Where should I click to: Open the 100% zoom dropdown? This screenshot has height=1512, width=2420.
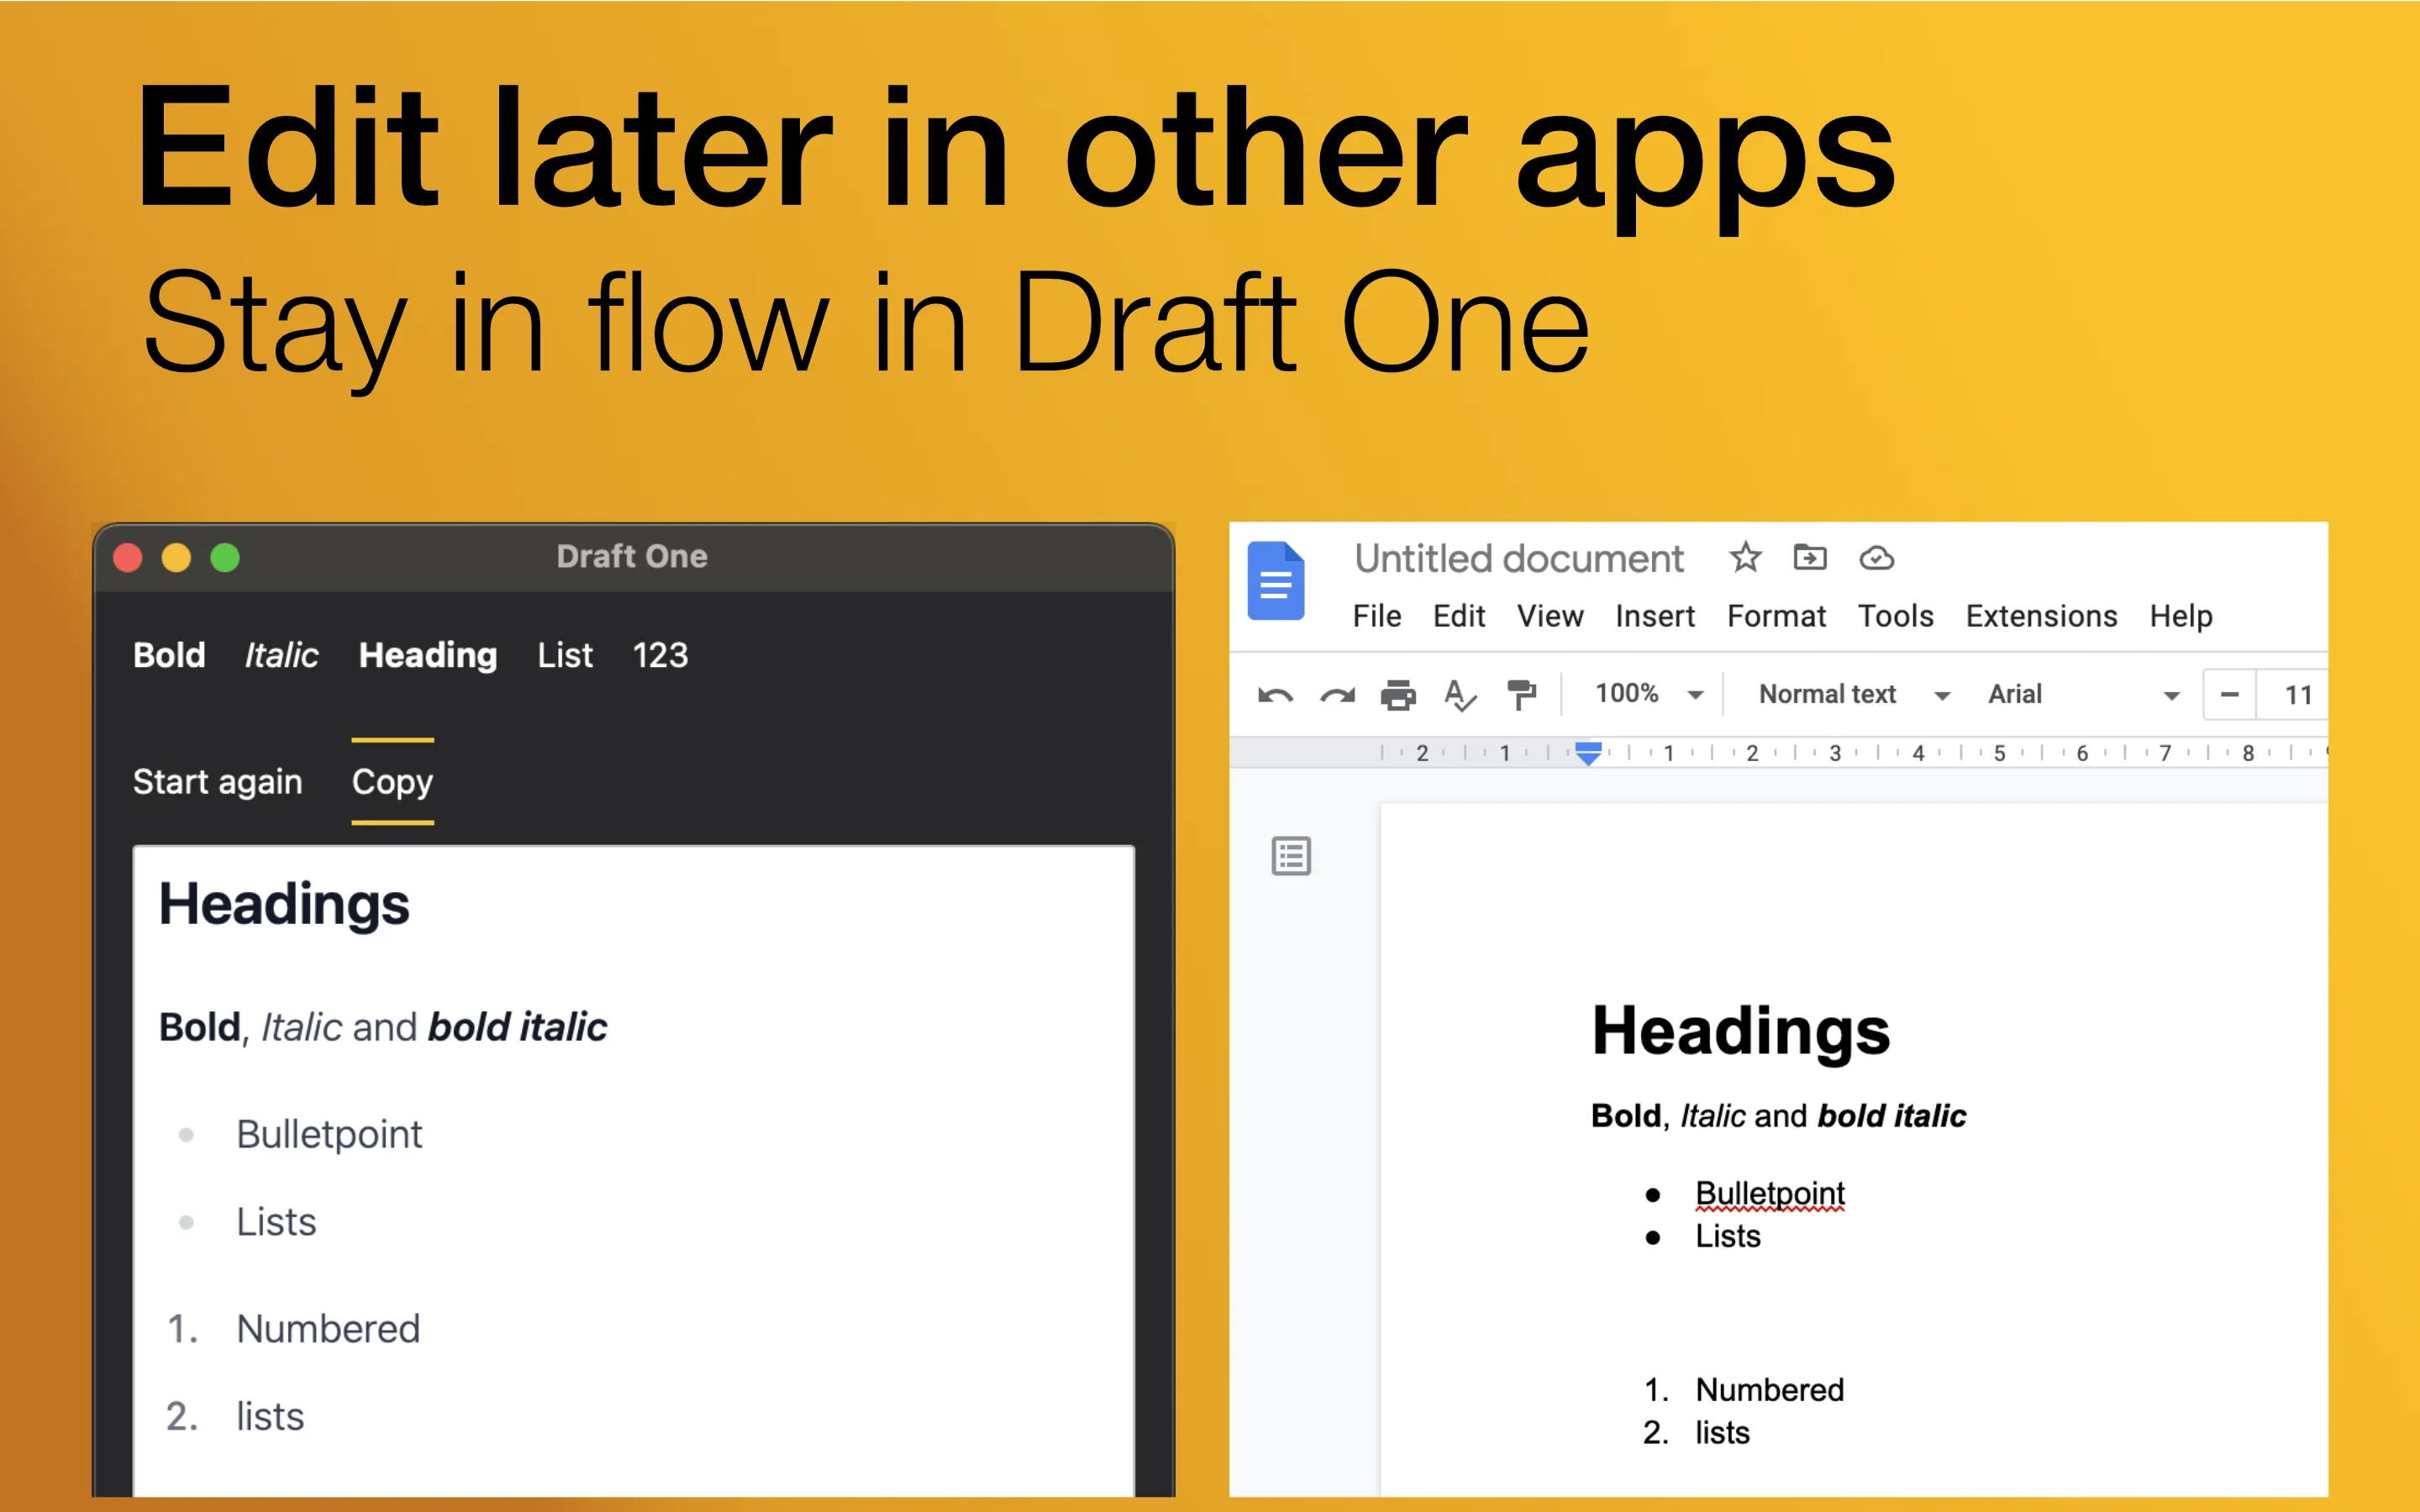pos(1648,694)
